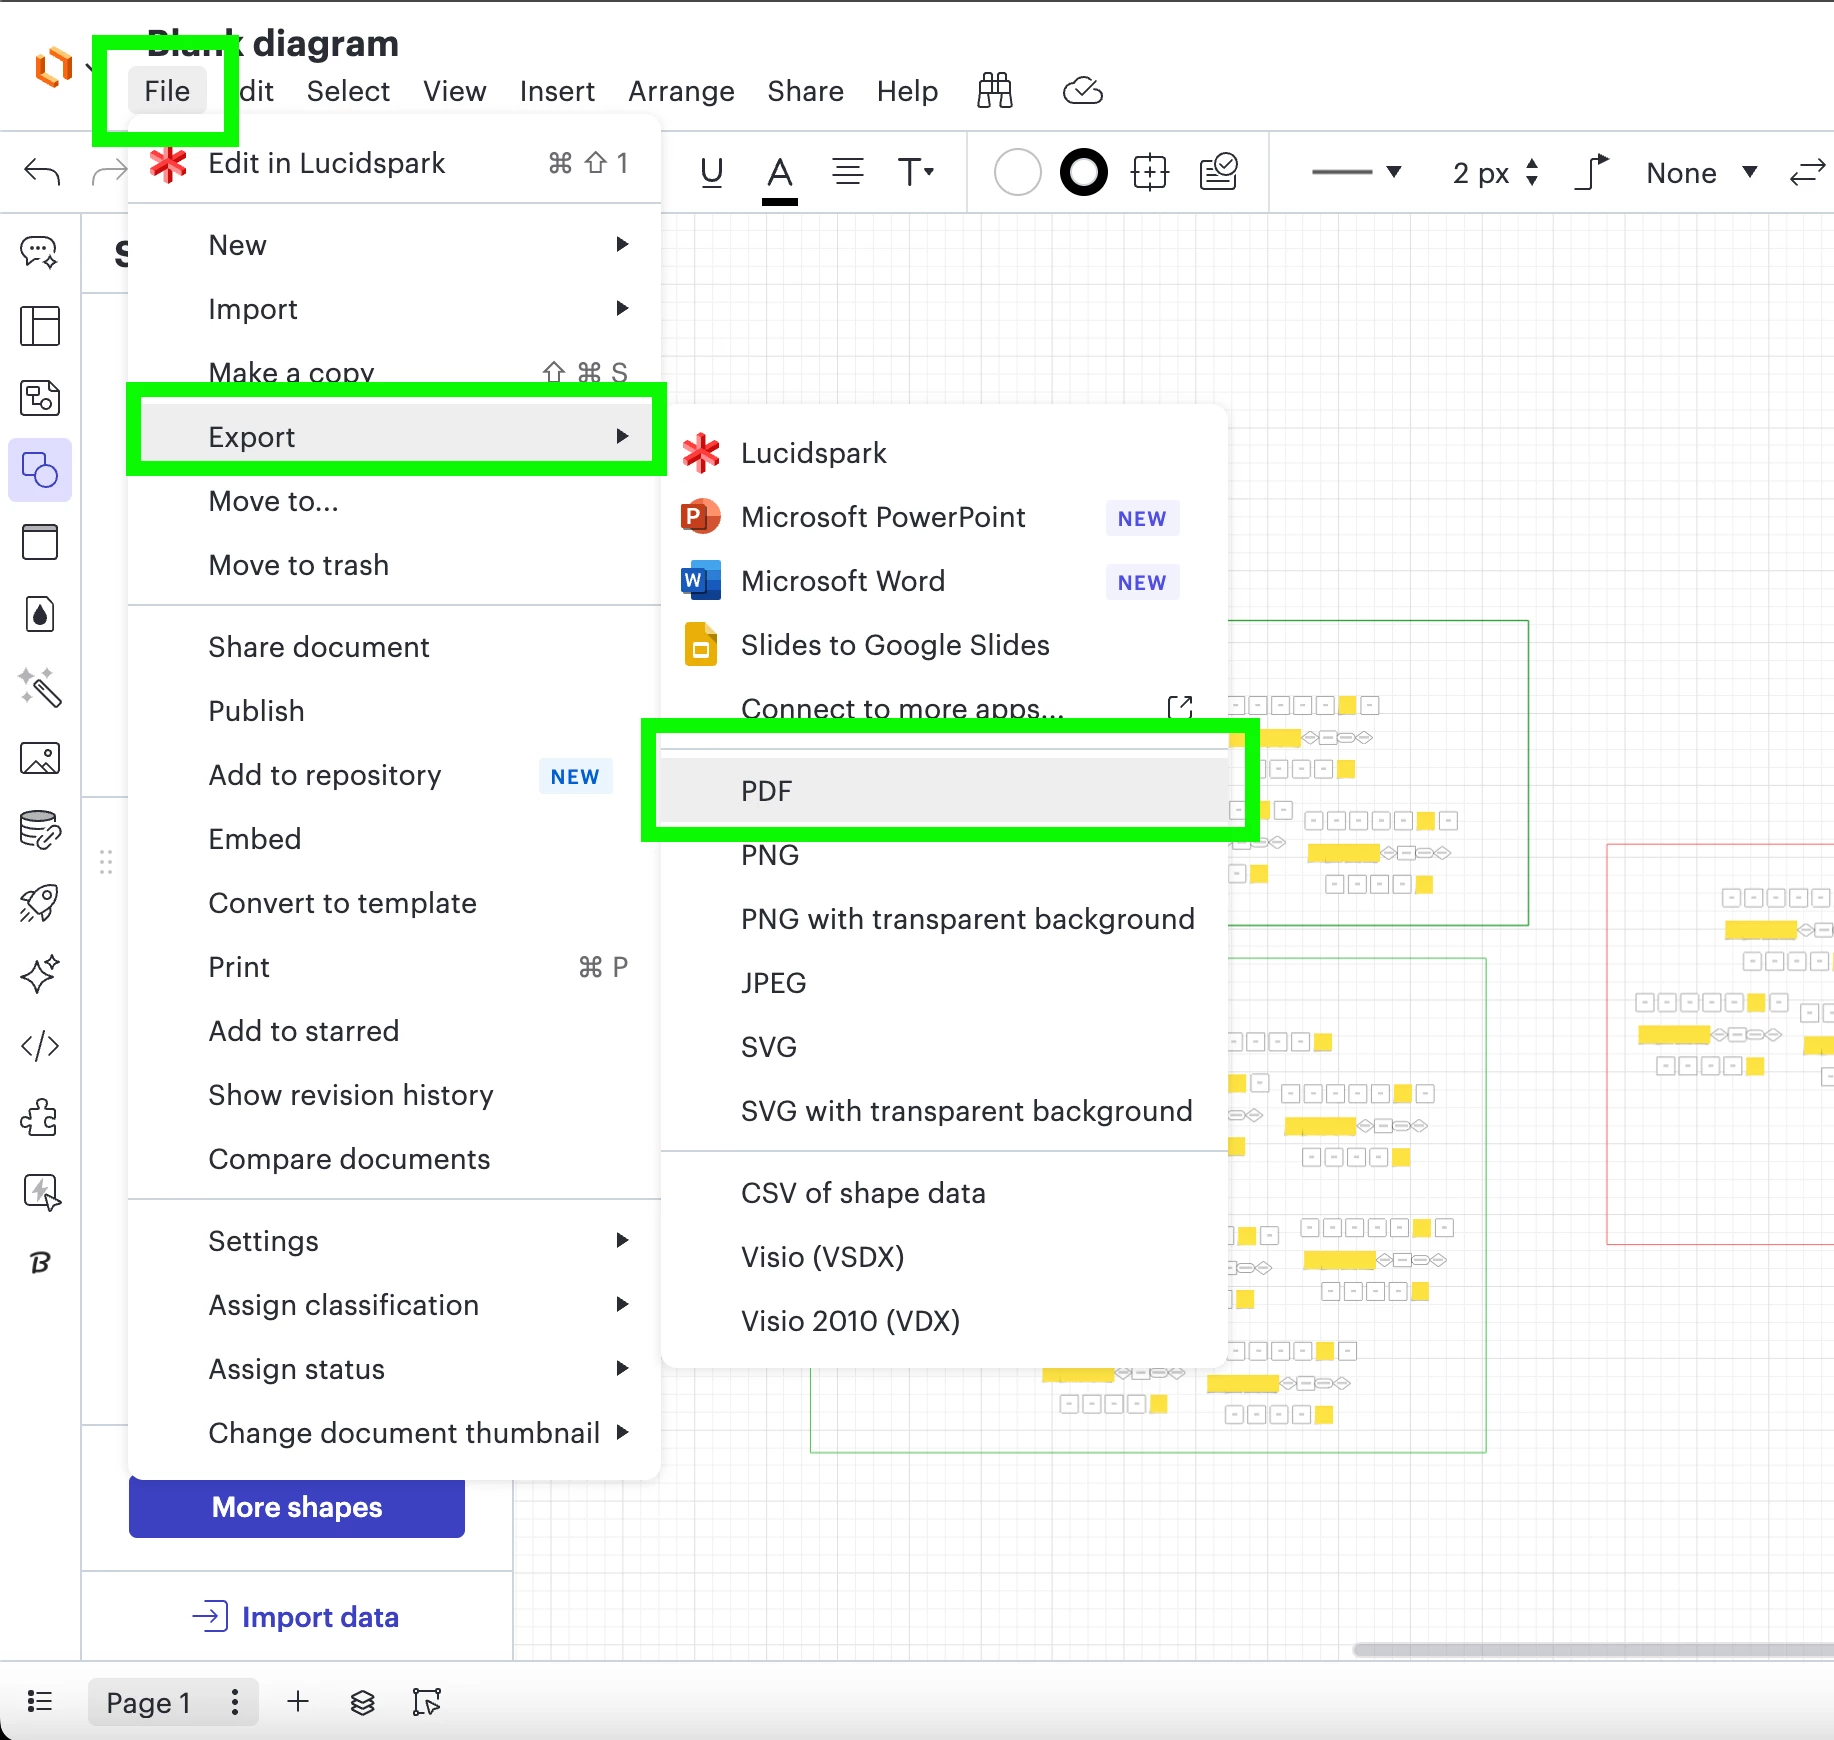This screenshot has height=1740, width=1834.
Task: Click the Import data link
Action: click(x=296, y=1617)
